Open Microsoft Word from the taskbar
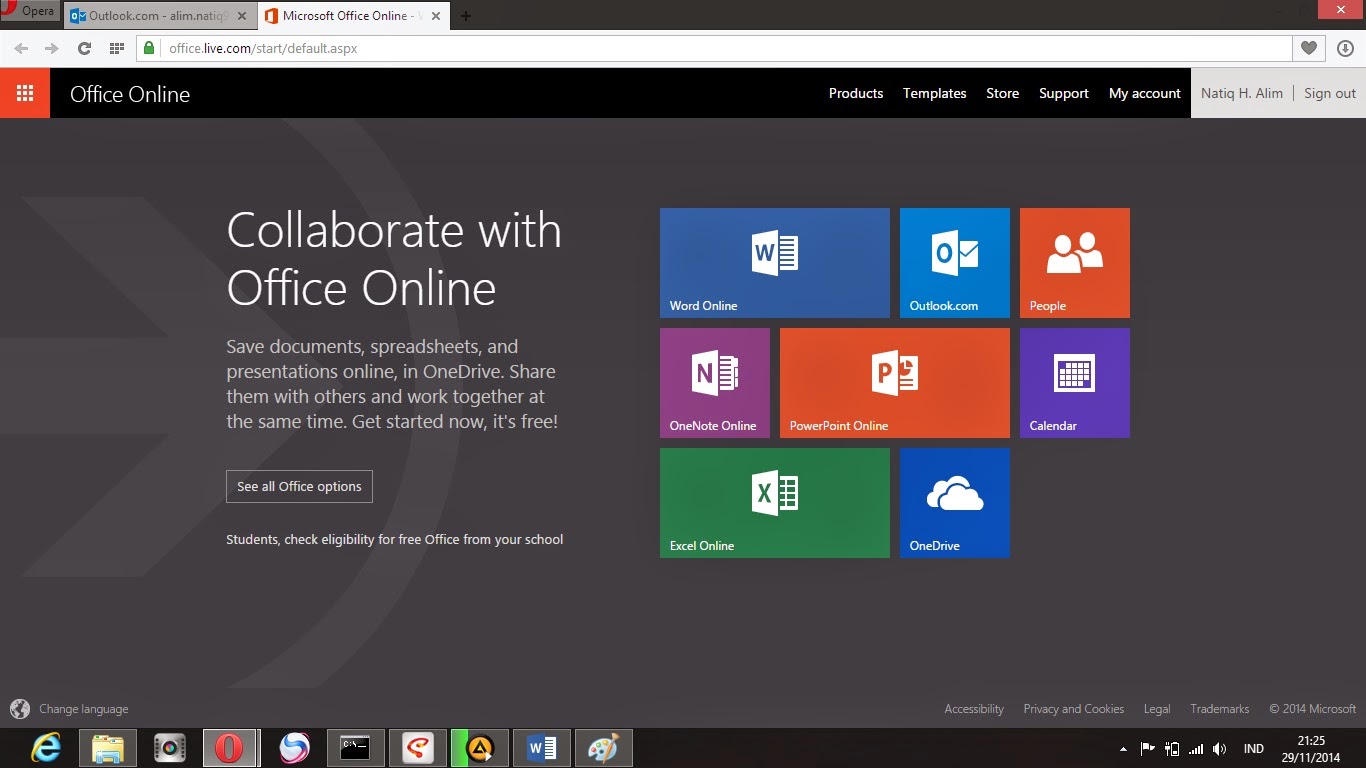Viewport: 1366px width, 768px height. pyautogui.click(x=542, y=748)
